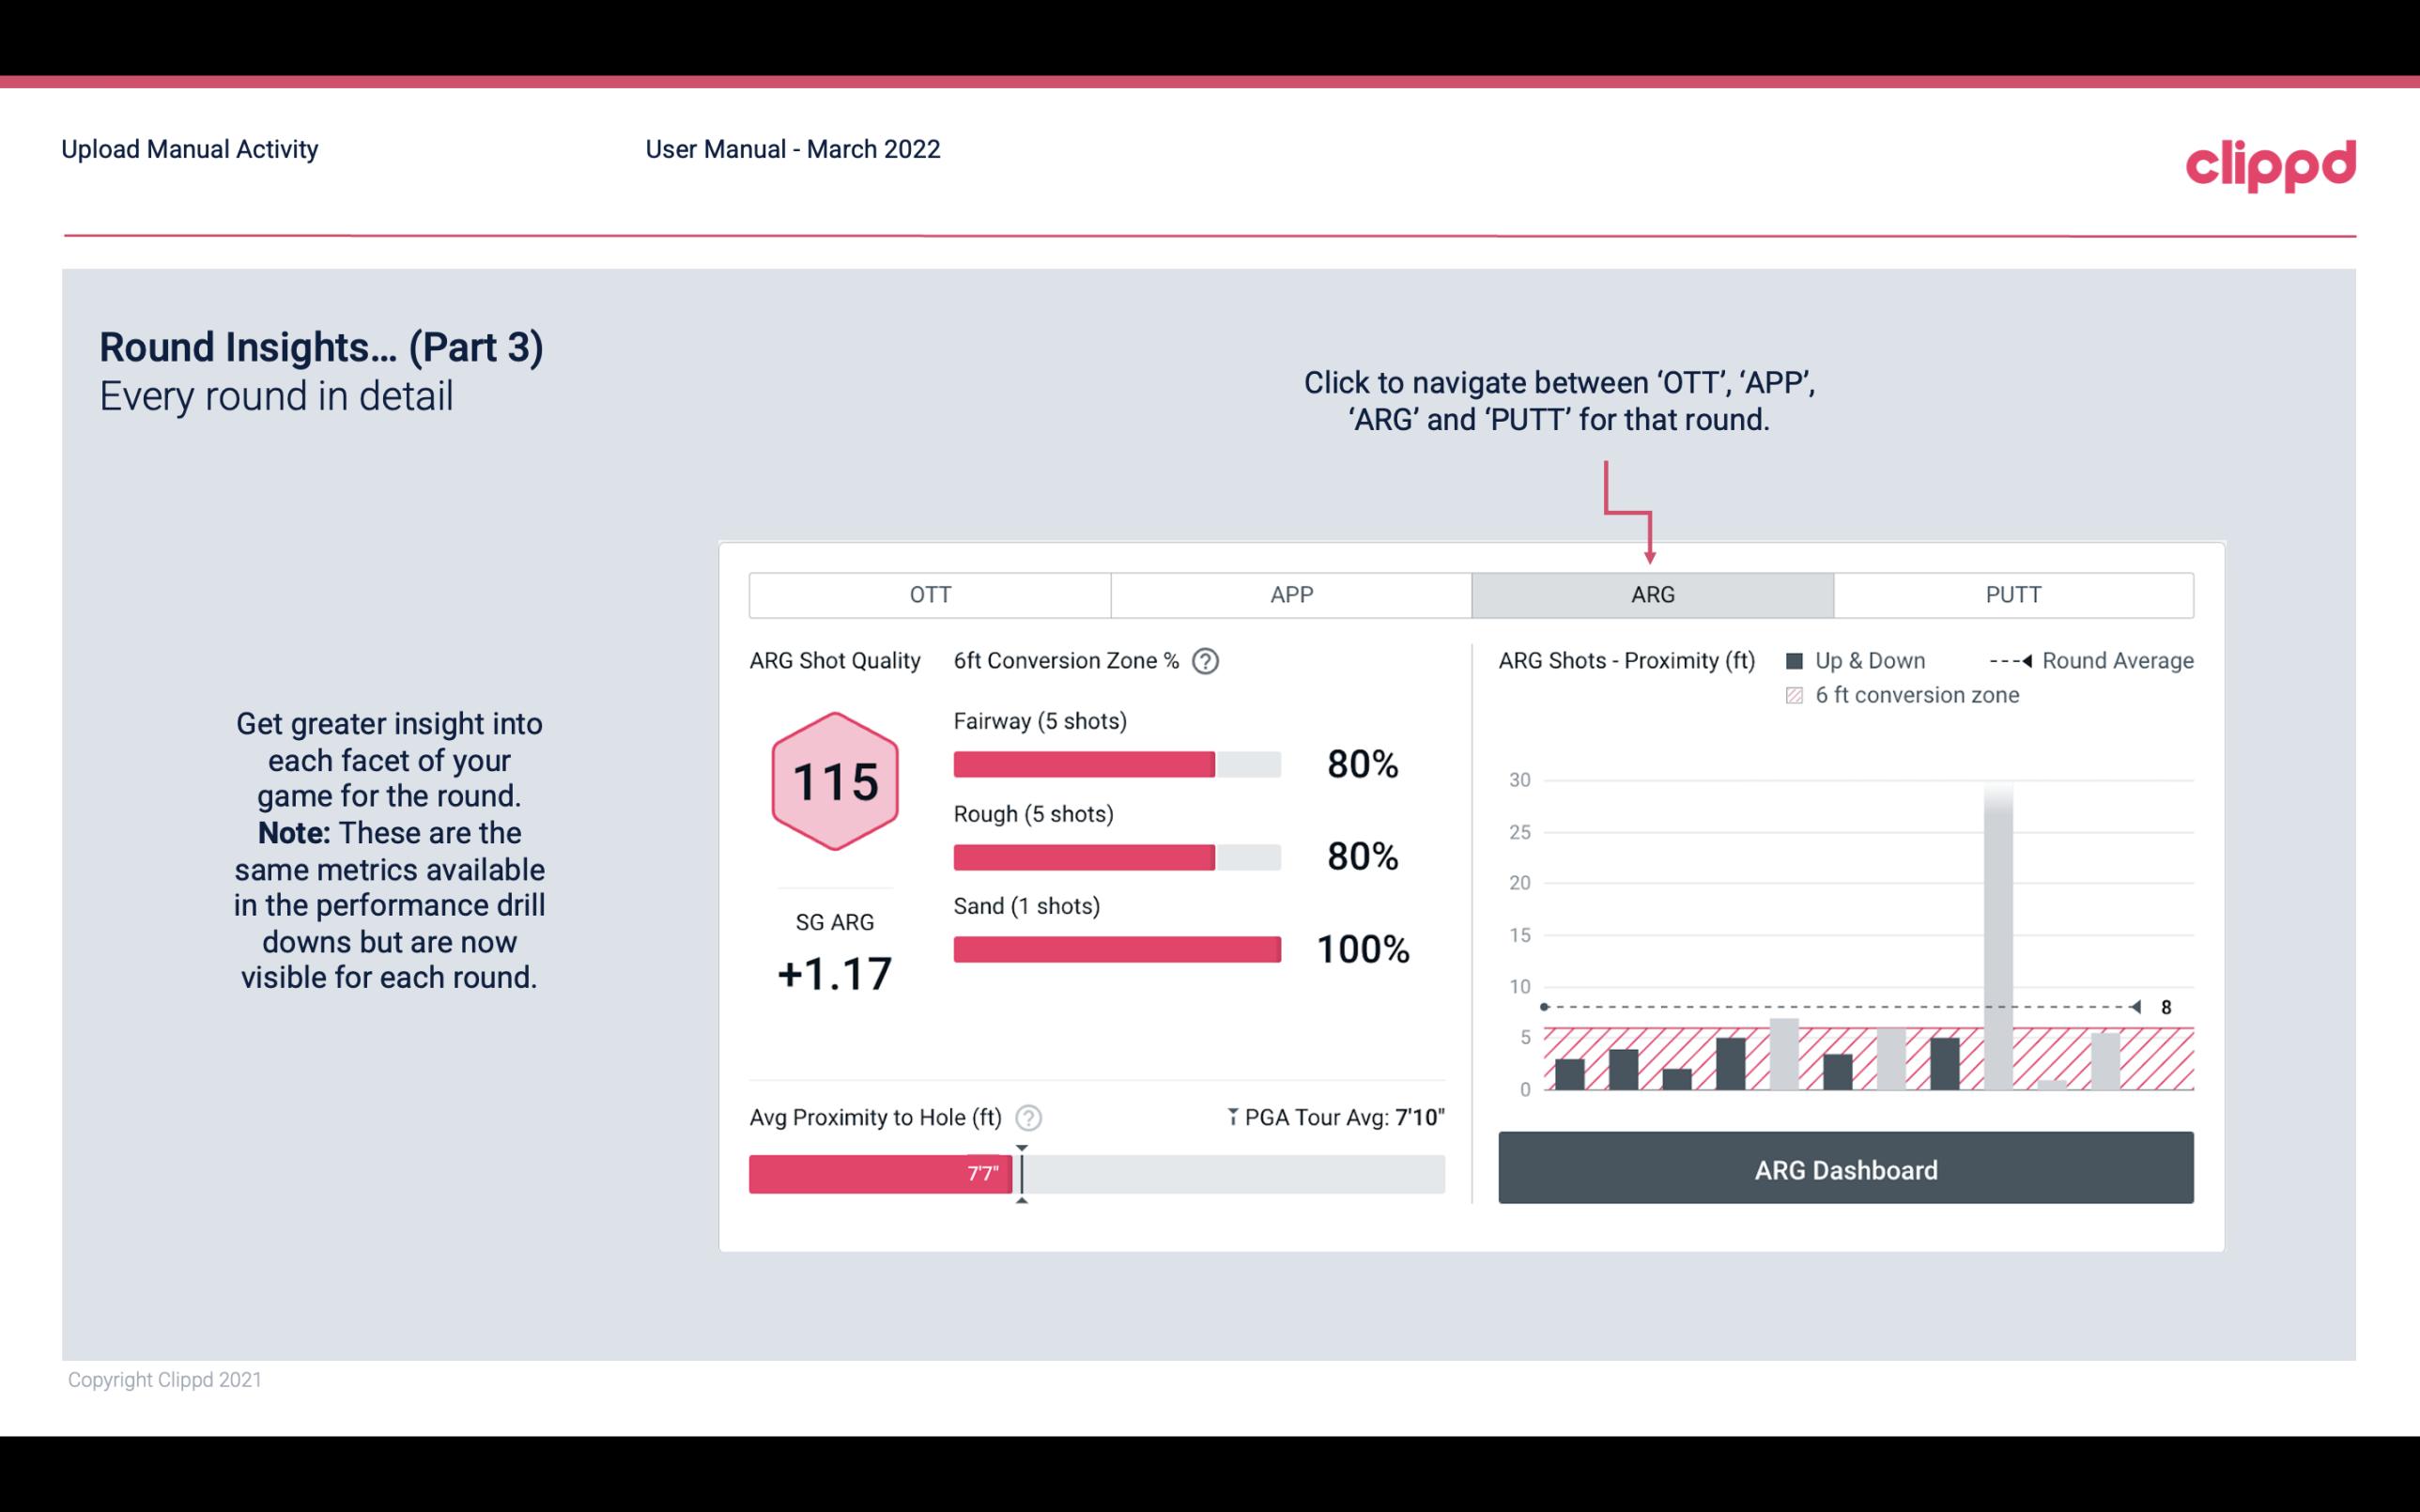
Task: Click the ARG Dashboard button
Action: pyautogui.click(x=1845, y=1169)
